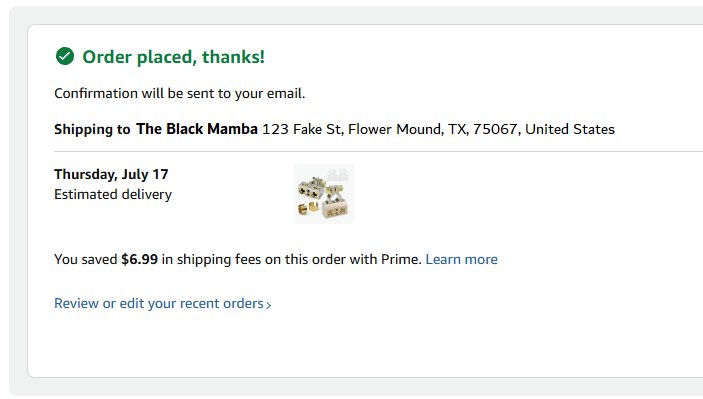Click the 123 Fake St address text
The width and height of the screenshot is (703, 399).
tap(302, 129)
